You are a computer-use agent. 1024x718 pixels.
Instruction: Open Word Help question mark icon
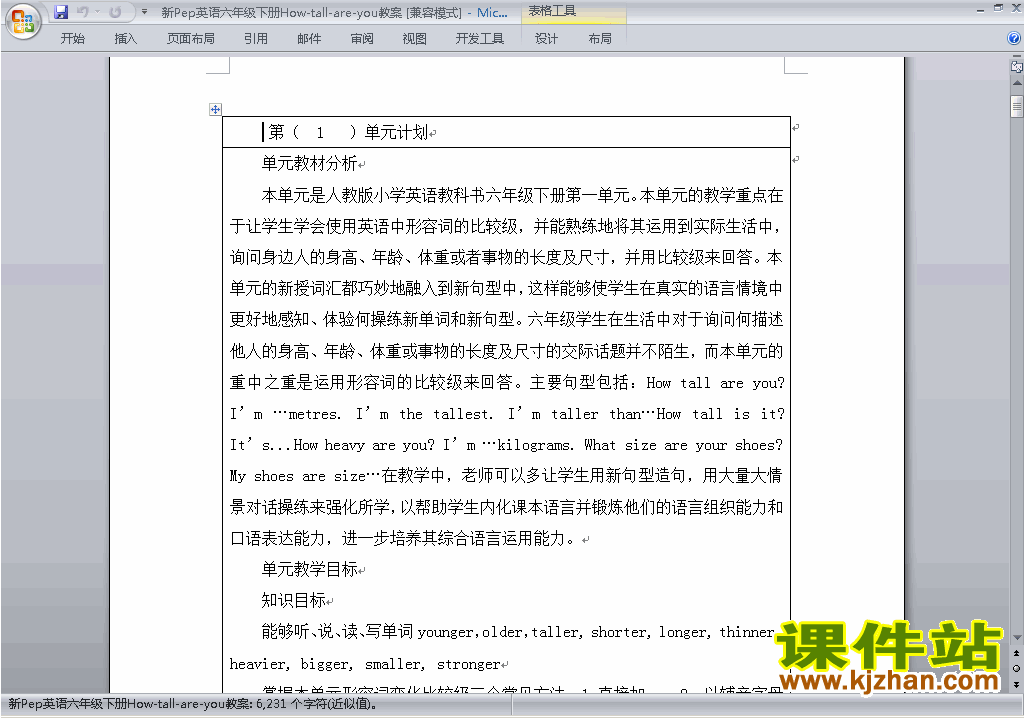pyautogui.click(x=1014, y=39)
